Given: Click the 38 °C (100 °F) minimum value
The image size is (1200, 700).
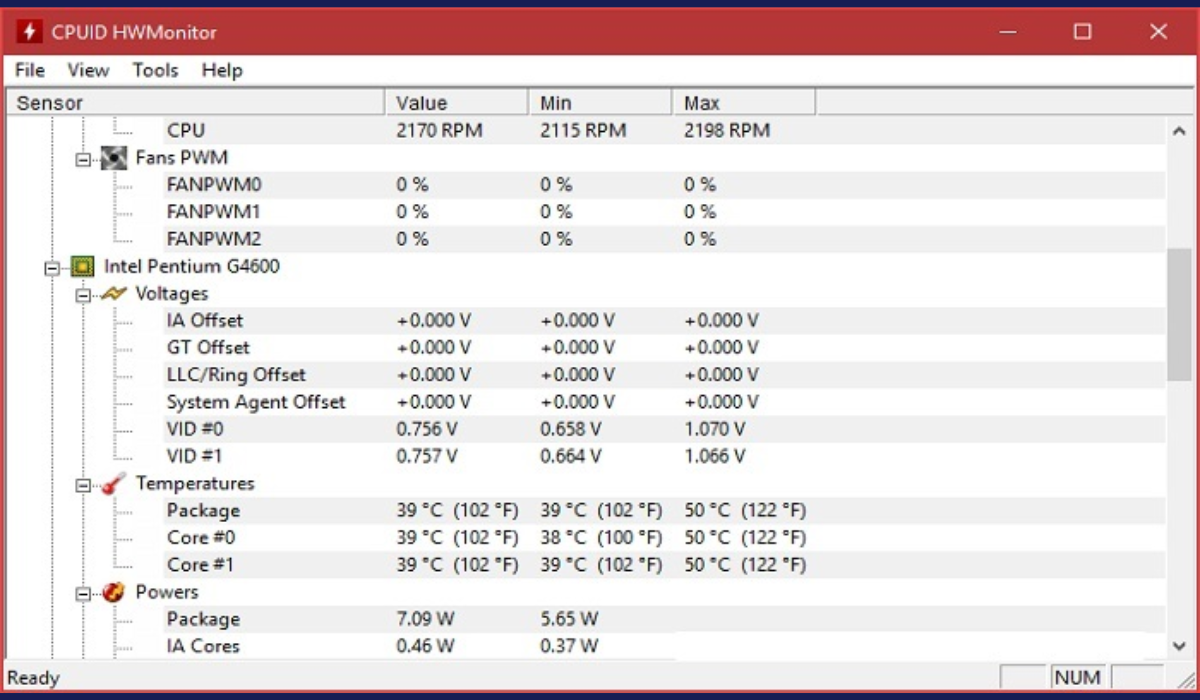Looking at the screenshot, I should (x=601, y=538).
